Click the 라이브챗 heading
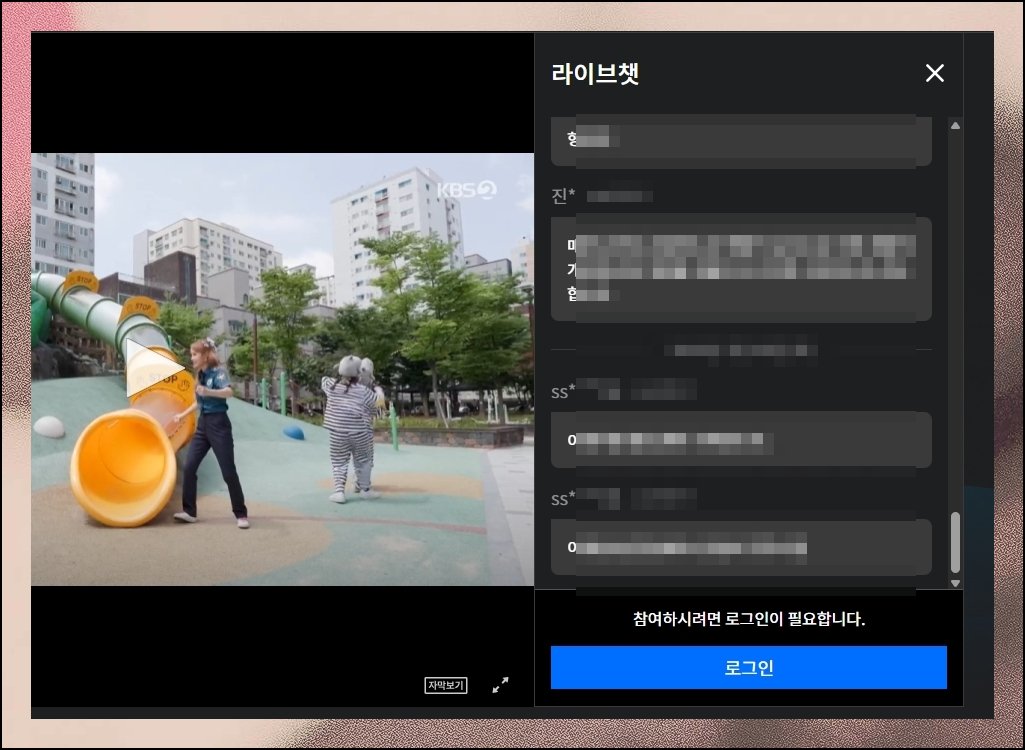The image size is (1025, 750). click(x=595, y=73)
